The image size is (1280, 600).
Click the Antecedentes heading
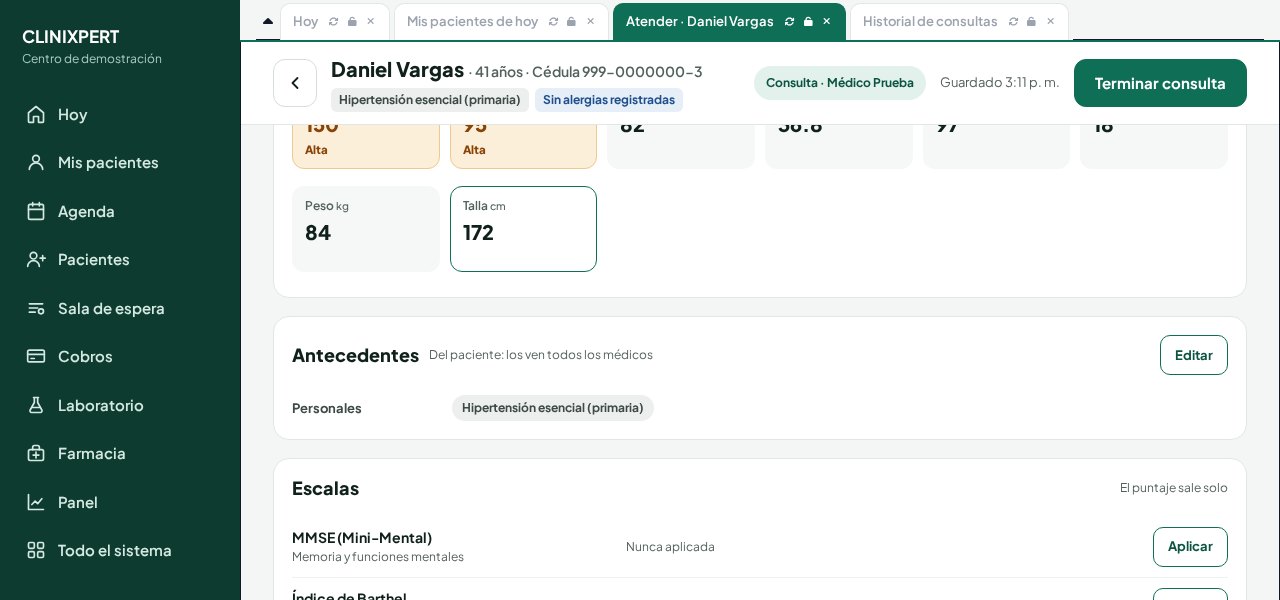355,355
